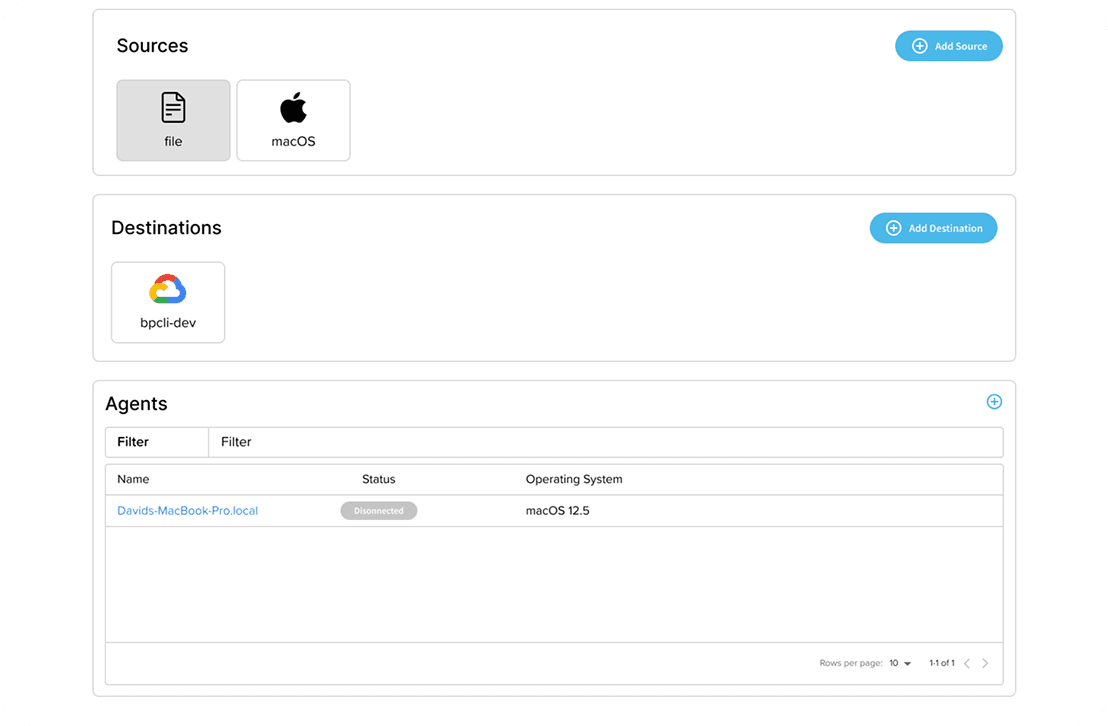Viewport: 1108px width, 726px height.
Task: Click the Add Destination button
Action: 933,228
